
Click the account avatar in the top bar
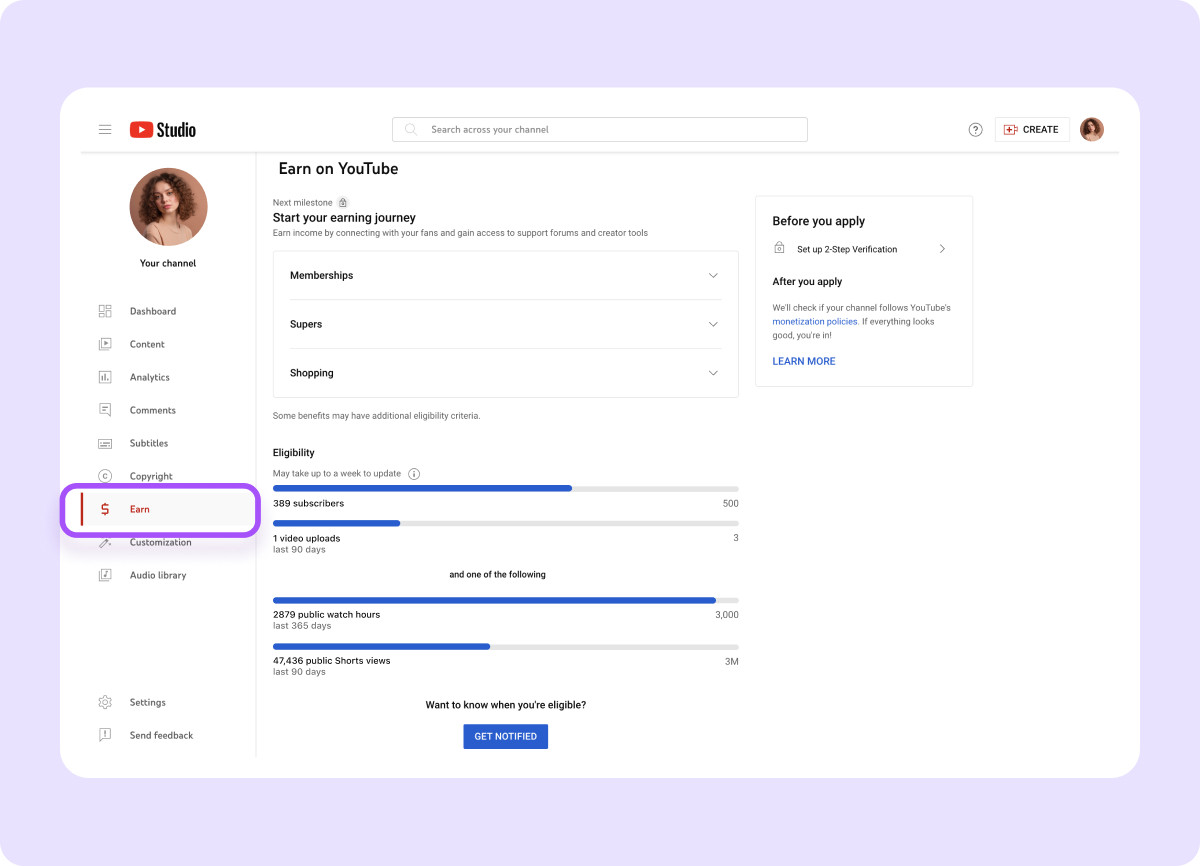point(1092,129)
